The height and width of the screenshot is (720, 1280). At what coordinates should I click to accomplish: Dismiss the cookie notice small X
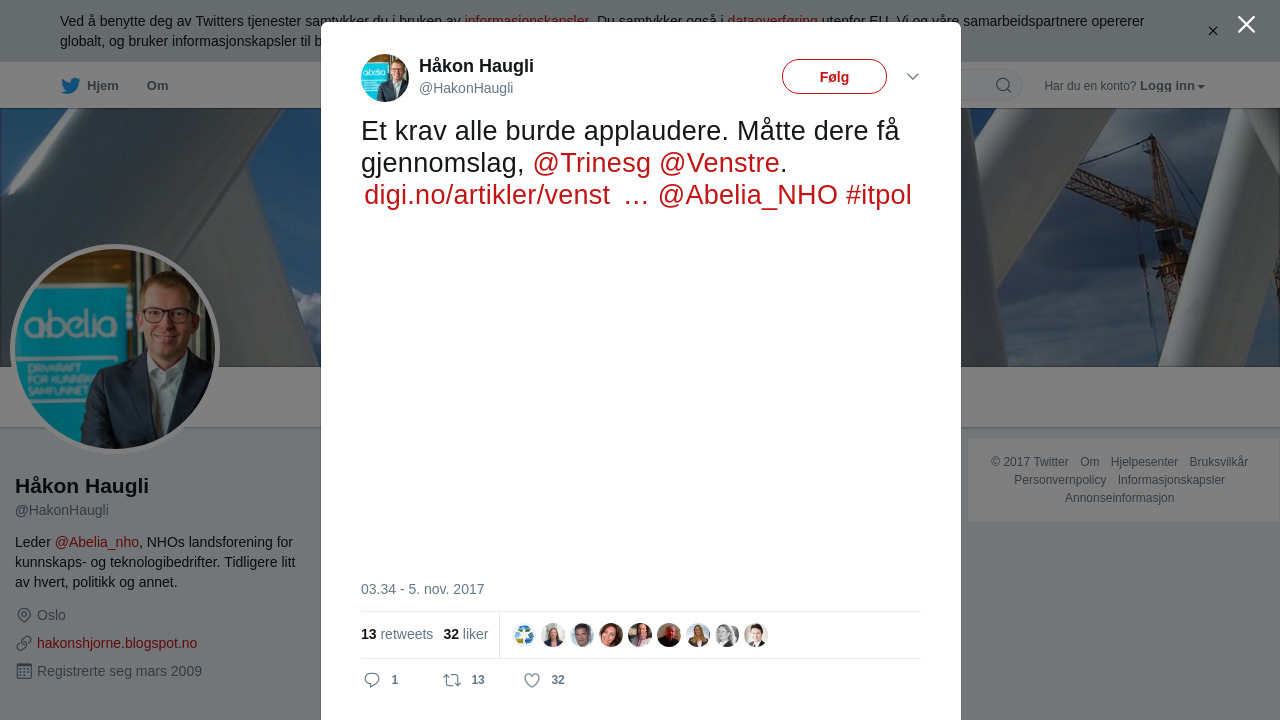[1213, 31]
